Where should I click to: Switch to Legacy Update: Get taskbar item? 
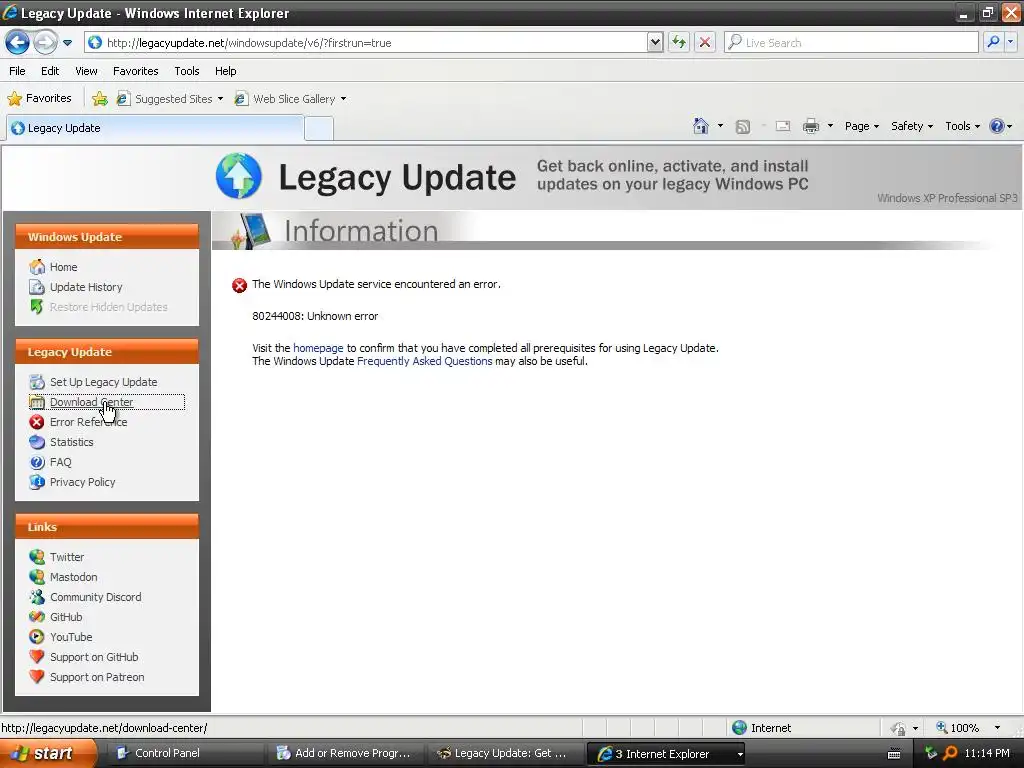pyautogui.click(x=504, y=753)
